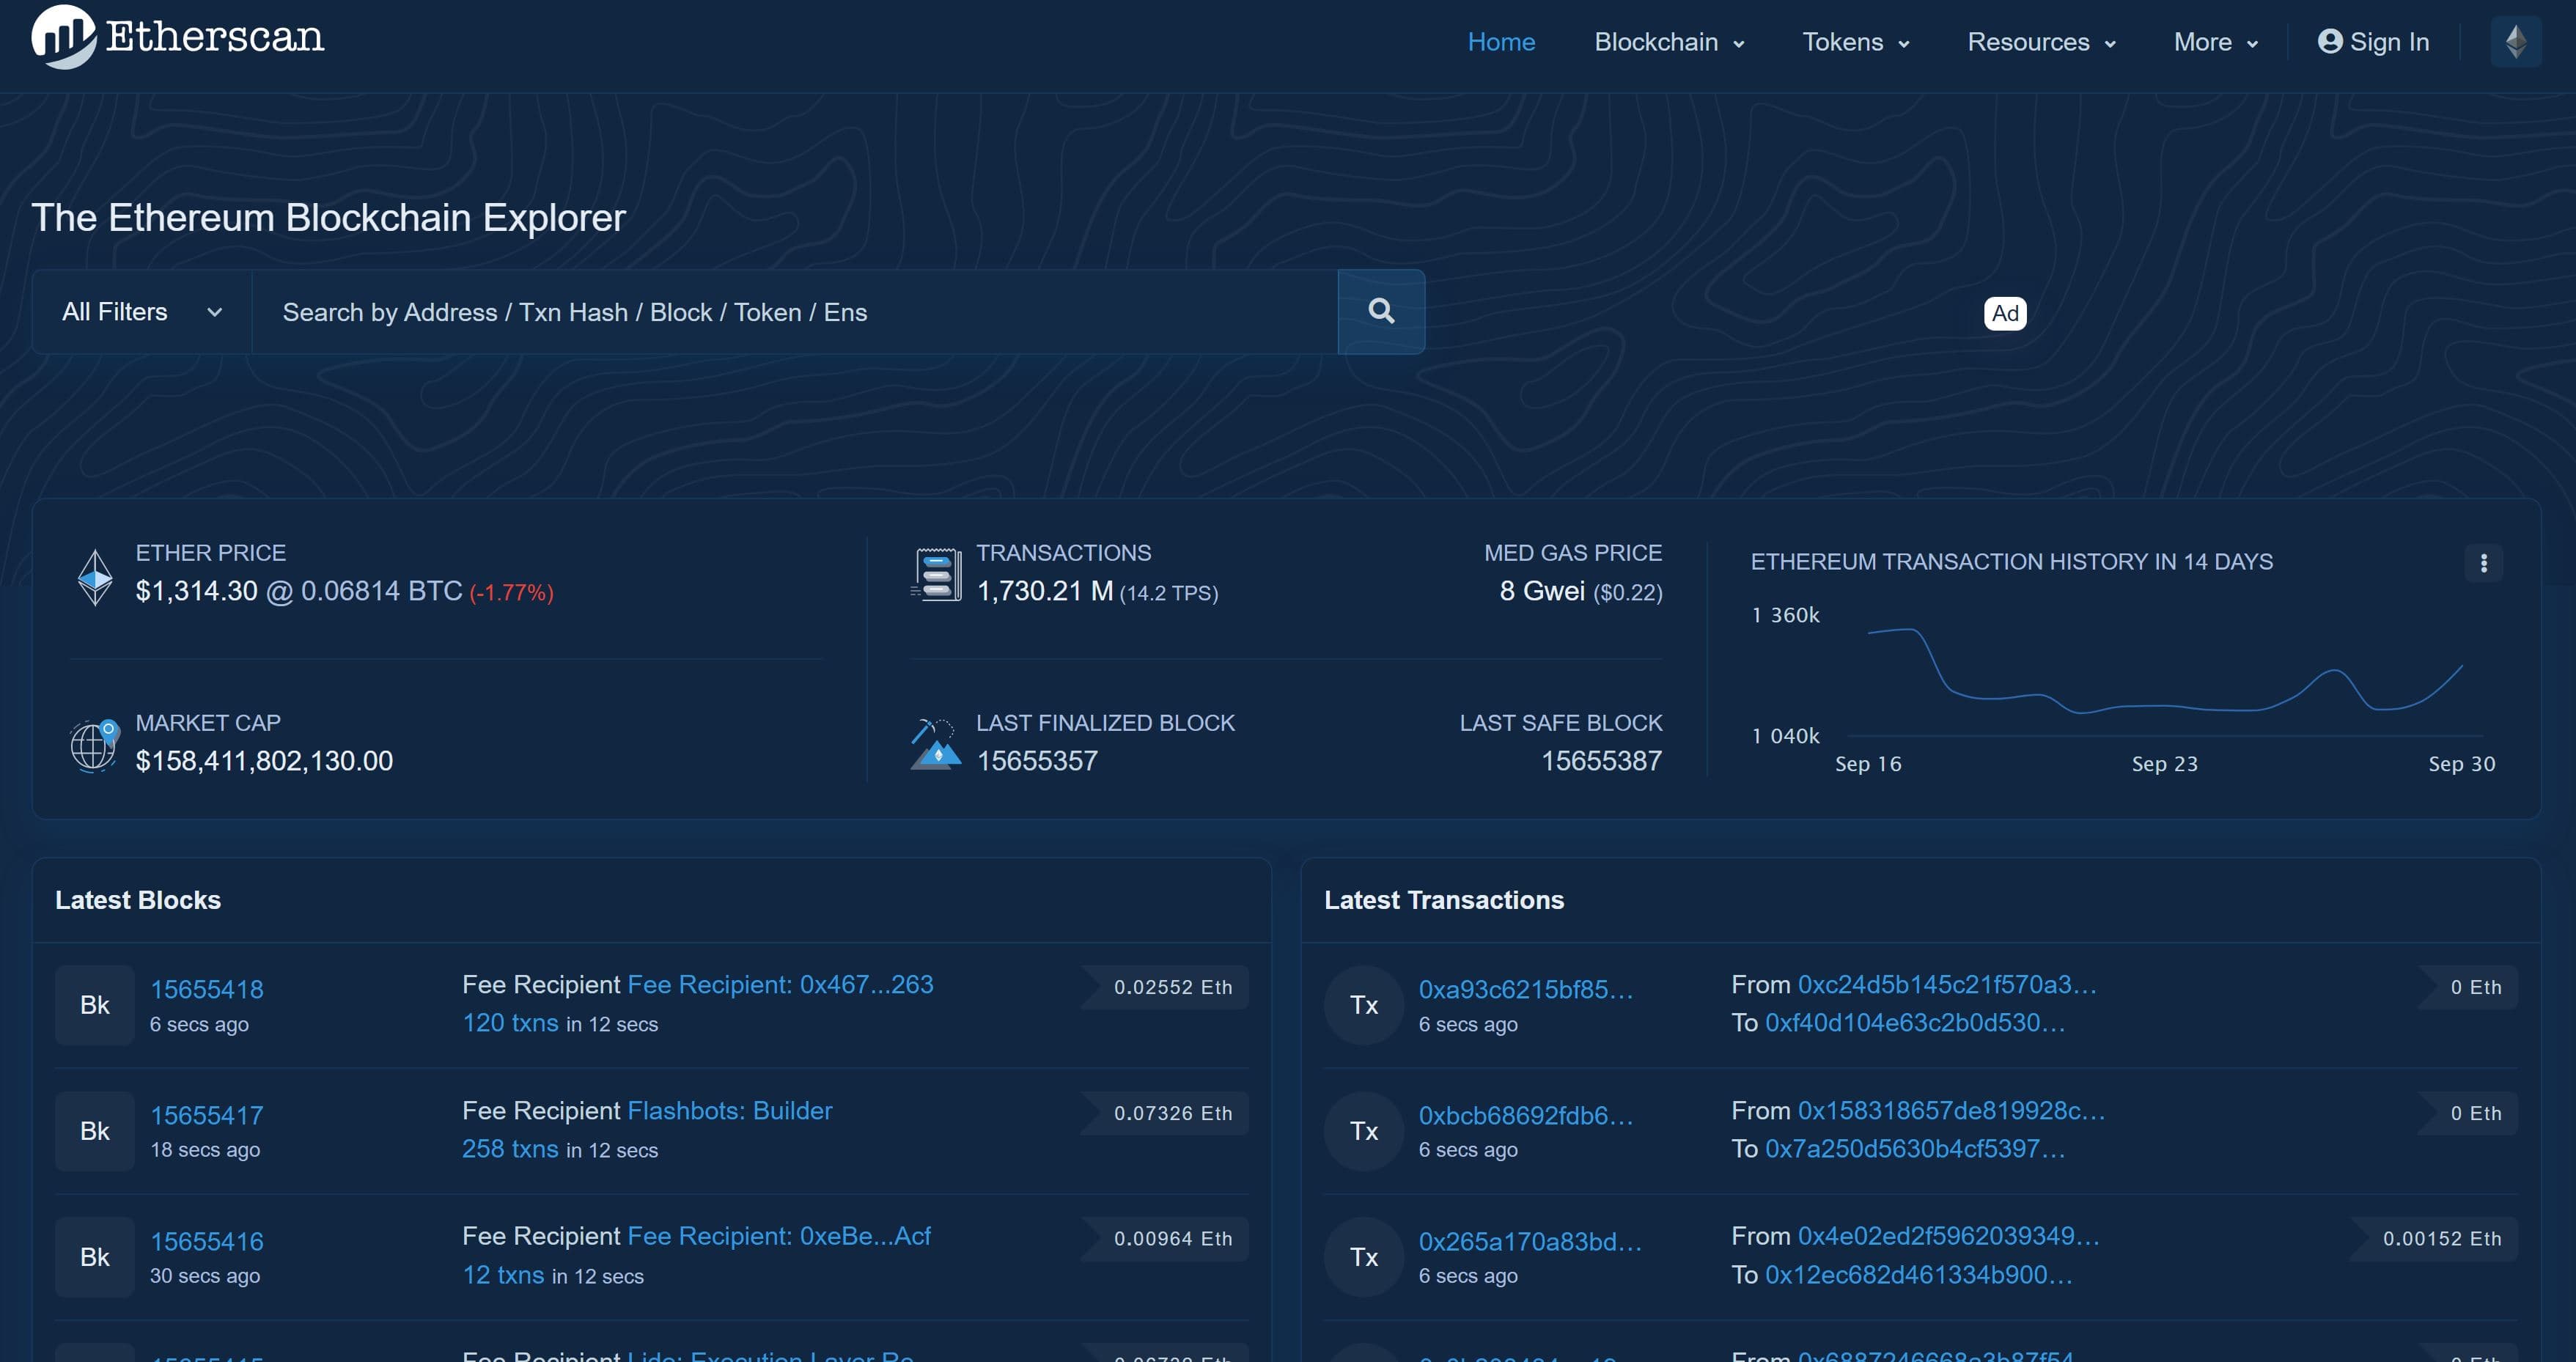Click the Sign In link
Image resolution: width=2576 pixels, height=1362 pixels.
pos(2373,42)
